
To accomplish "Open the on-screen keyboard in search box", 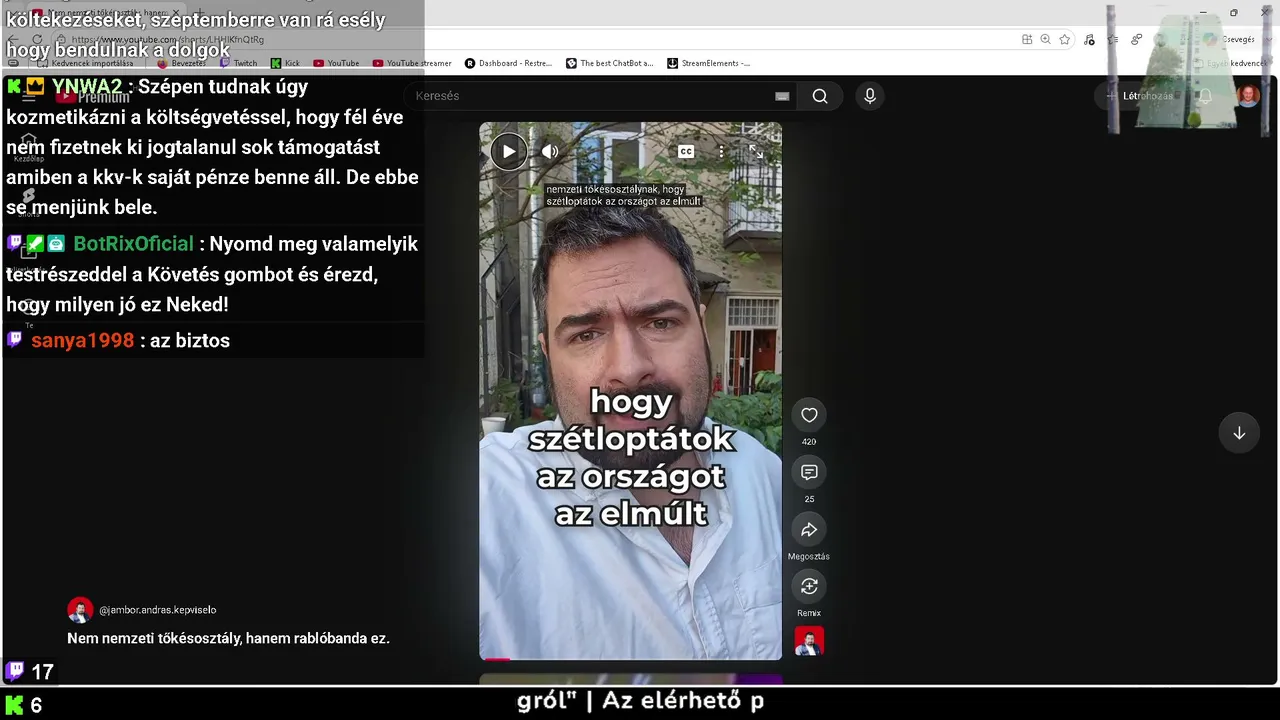I will click(x=782, y=96).
